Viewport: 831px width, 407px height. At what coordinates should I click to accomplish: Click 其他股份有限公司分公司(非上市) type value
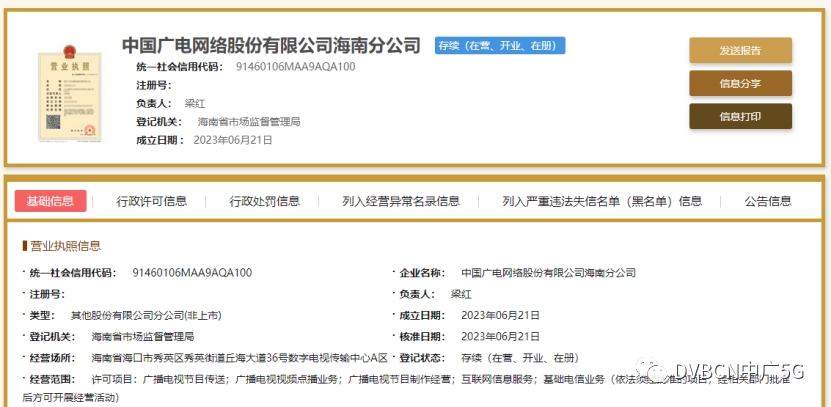(146, 315)
